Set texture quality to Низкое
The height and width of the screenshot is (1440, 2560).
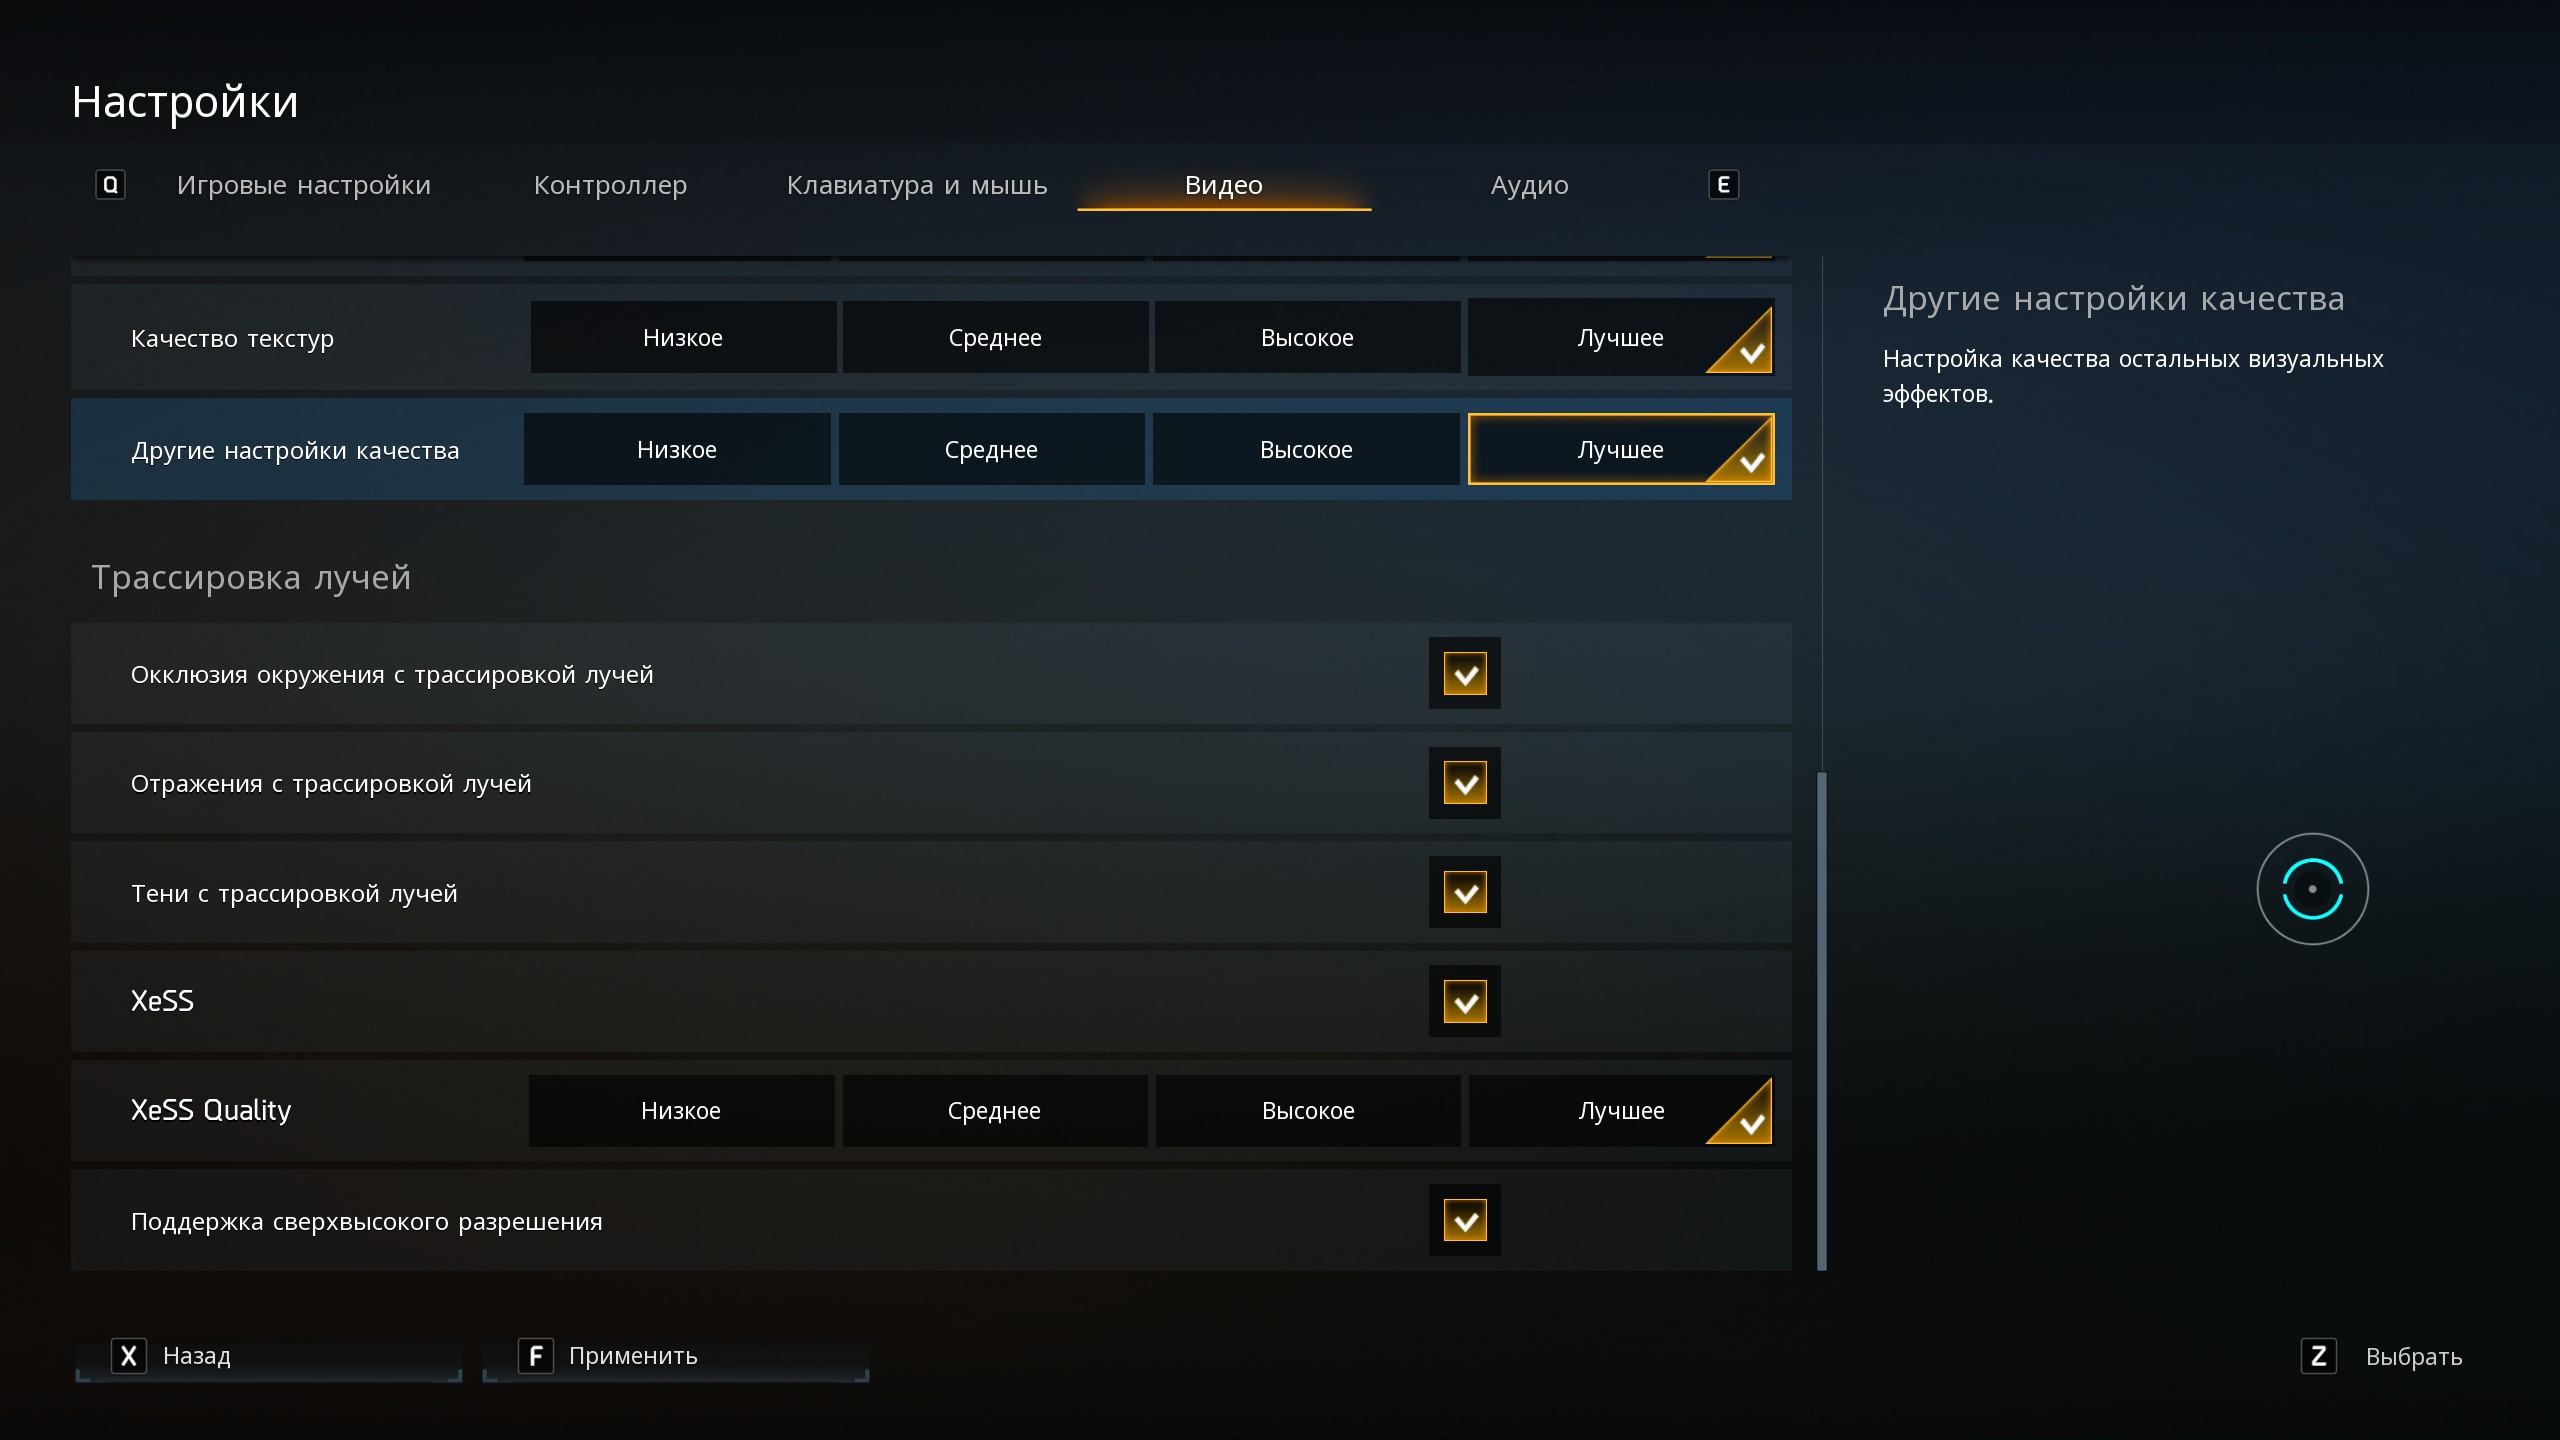coord(683,338)
